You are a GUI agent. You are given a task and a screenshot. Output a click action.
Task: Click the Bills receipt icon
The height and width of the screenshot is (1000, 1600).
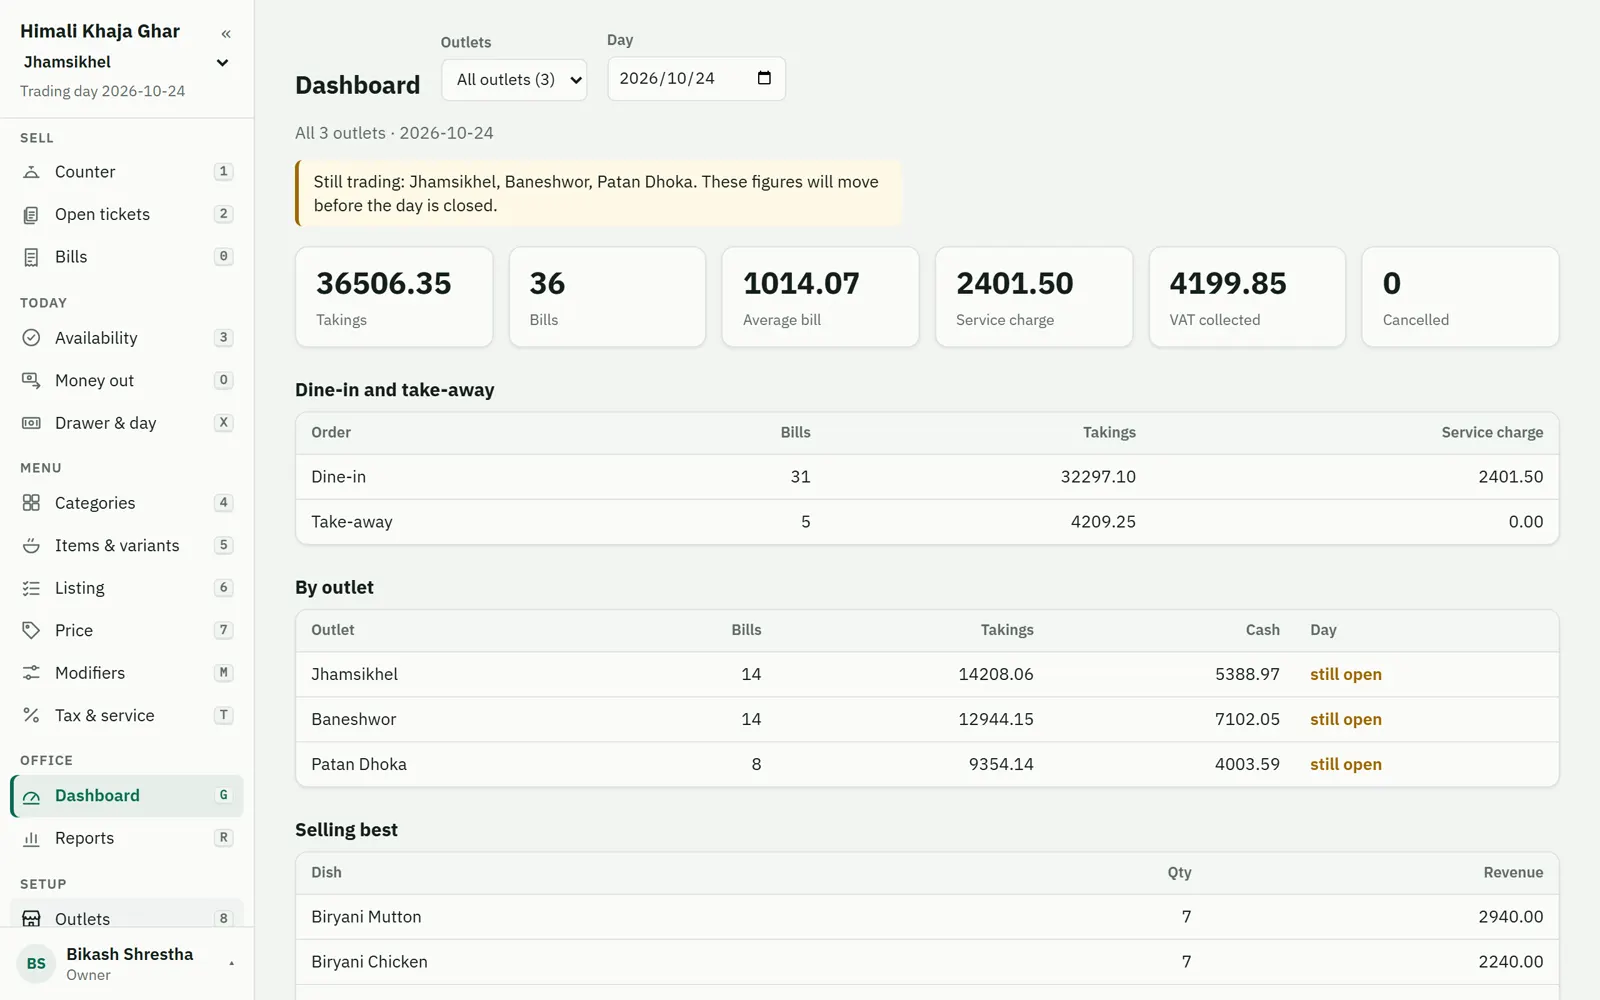(x=31, y=257)
